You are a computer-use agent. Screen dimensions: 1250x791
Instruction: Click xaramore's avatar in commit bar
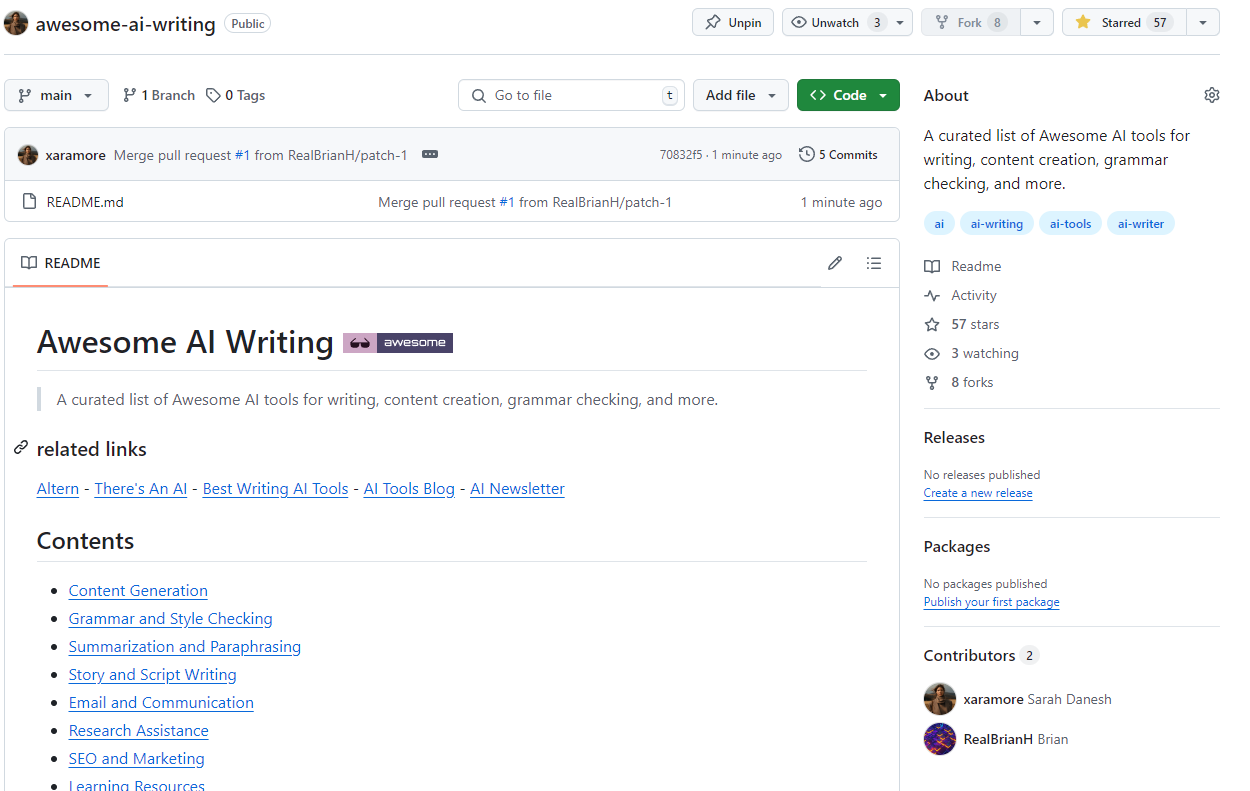pyautogui.click(x=28, y=155)
